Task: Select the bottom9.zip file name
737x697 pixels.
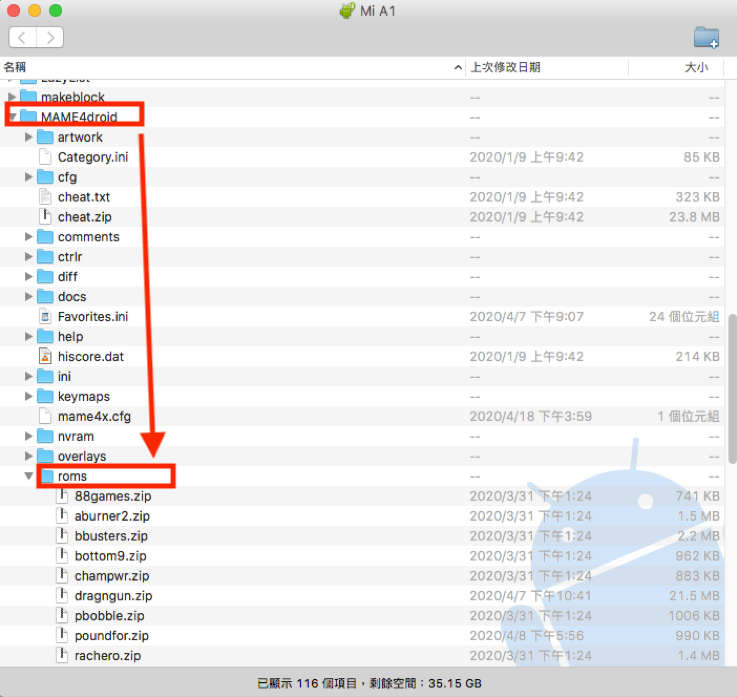Action: click(110, 556)
